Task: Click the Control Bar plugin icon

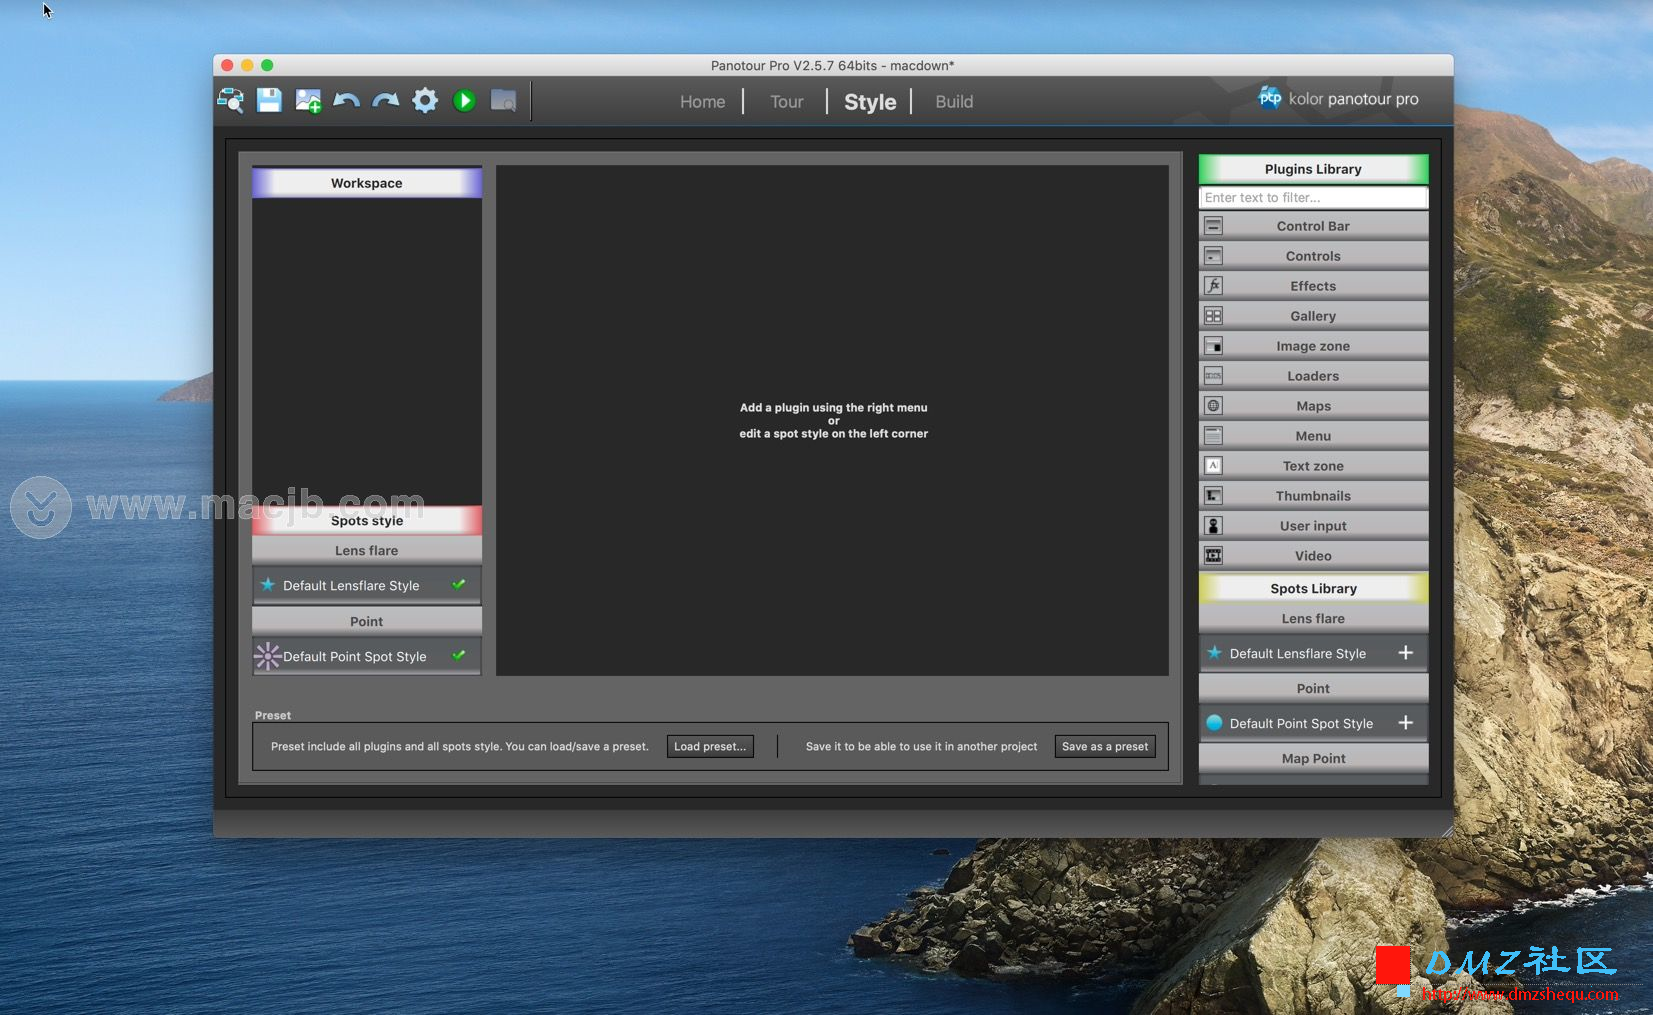Action: [1213, 226]
